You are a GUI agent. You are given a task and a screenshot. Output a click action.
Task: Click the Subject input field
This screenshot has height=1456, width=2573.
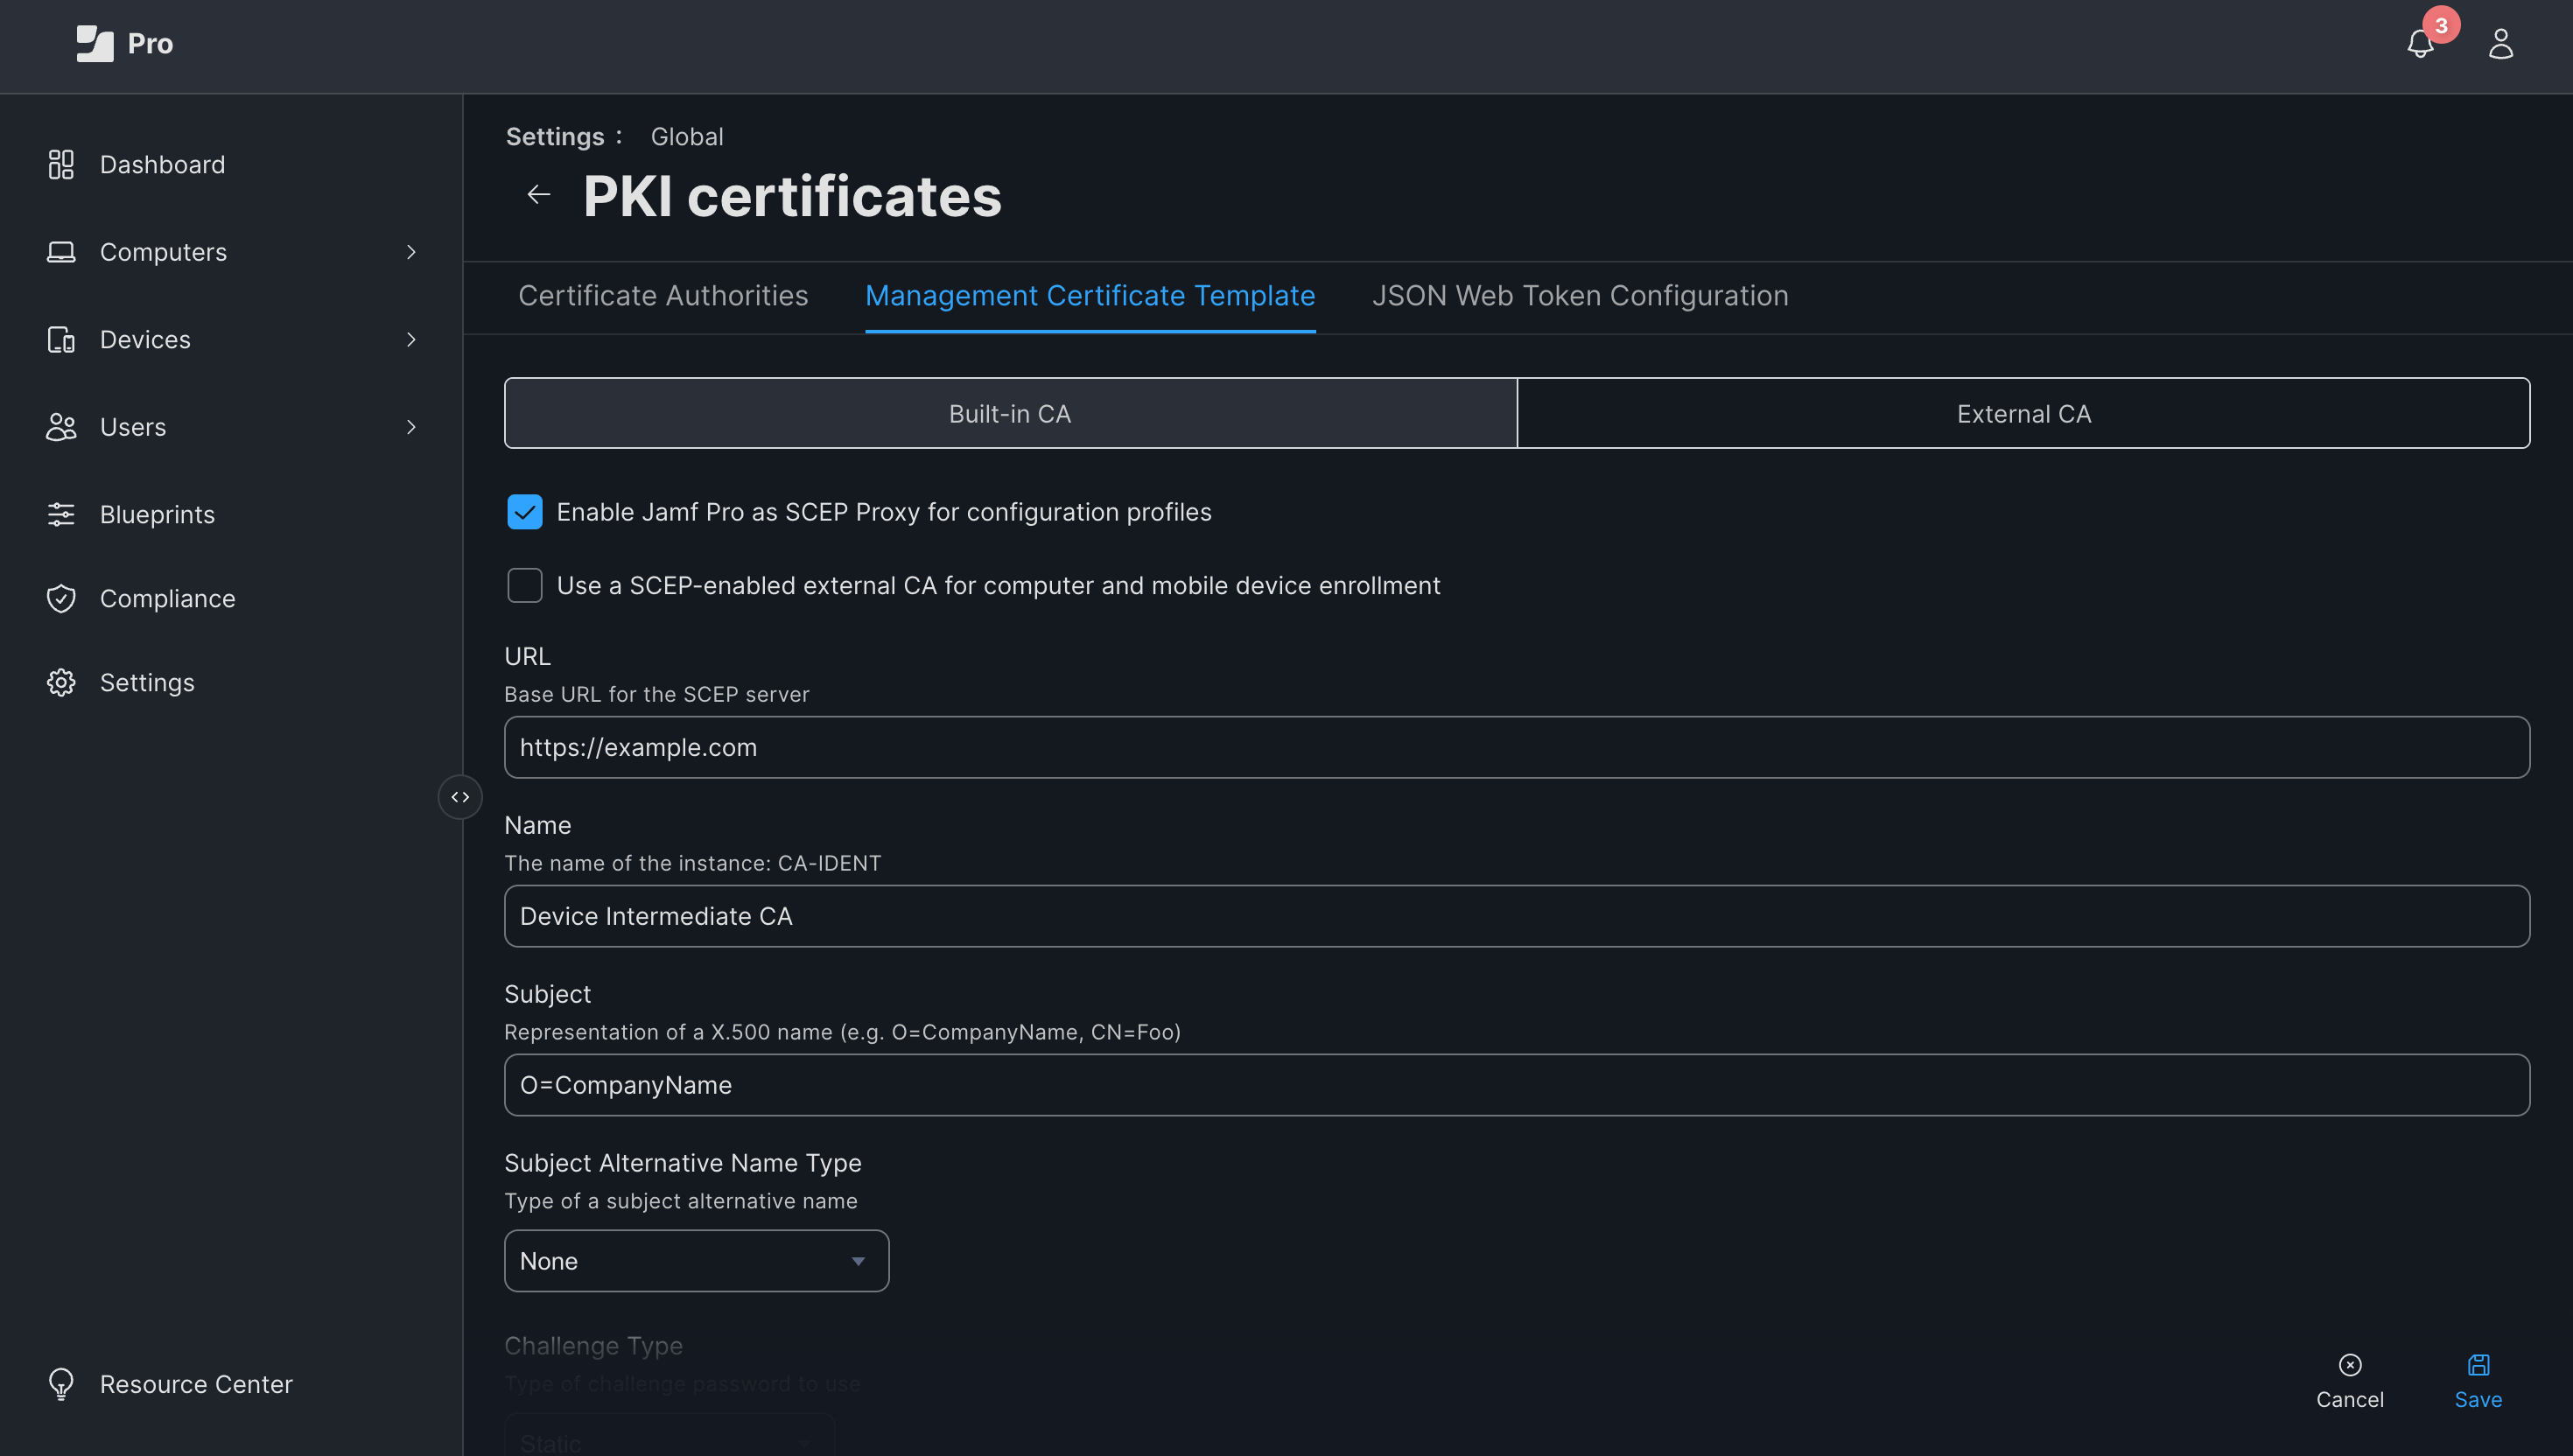pos(1516,1085)
